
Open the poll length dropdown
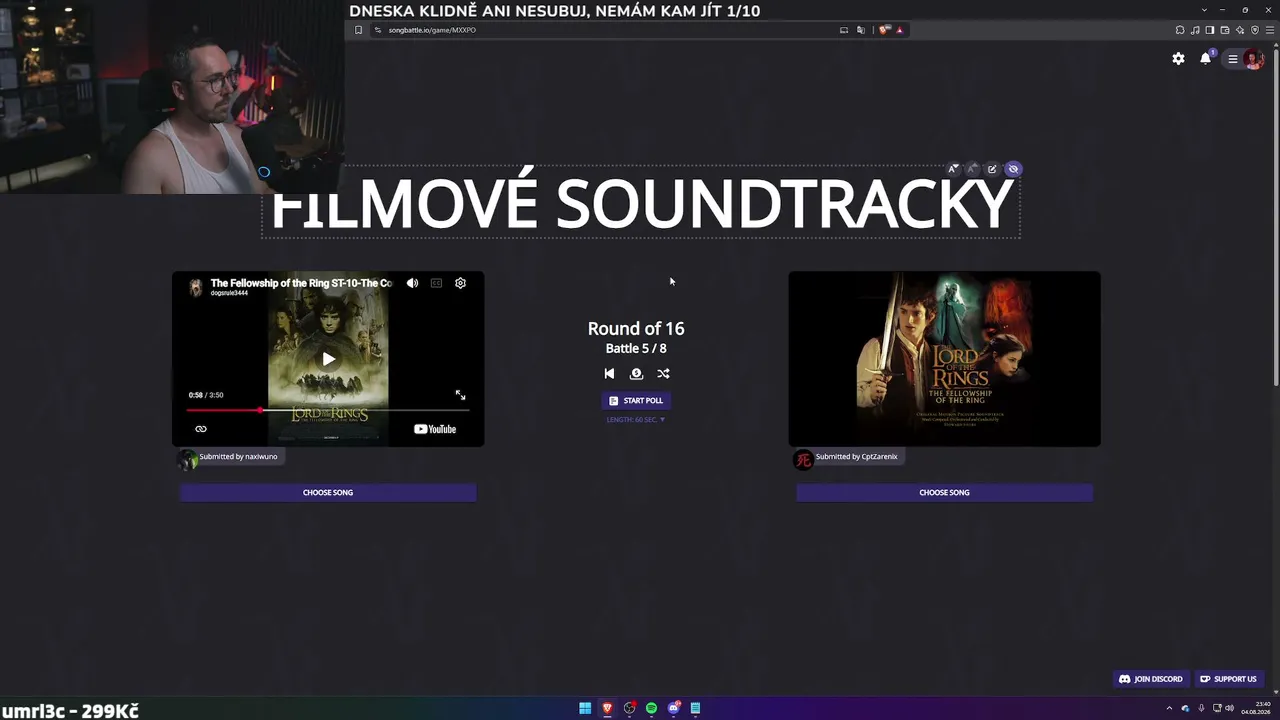point(636,420)
